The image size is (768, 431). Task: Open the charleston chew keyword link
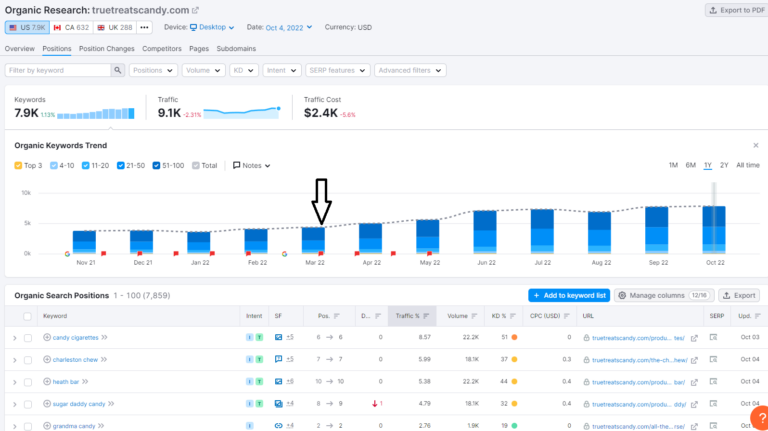coord(75,359)
